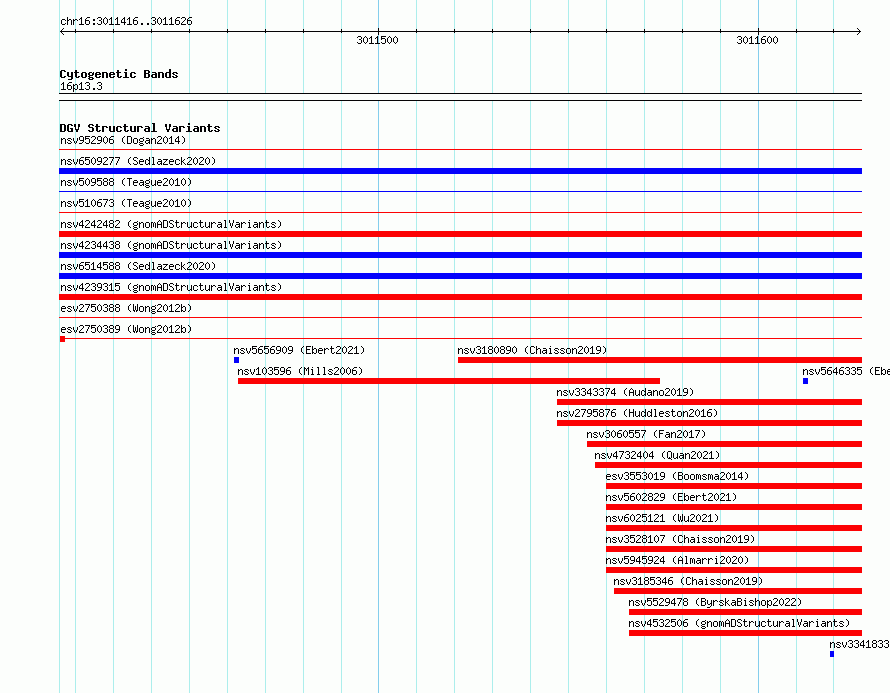Click the nsv5529478 (ByrskaBishop2022) label
This screenshot has width=890, height=693.
click(715, 602)
